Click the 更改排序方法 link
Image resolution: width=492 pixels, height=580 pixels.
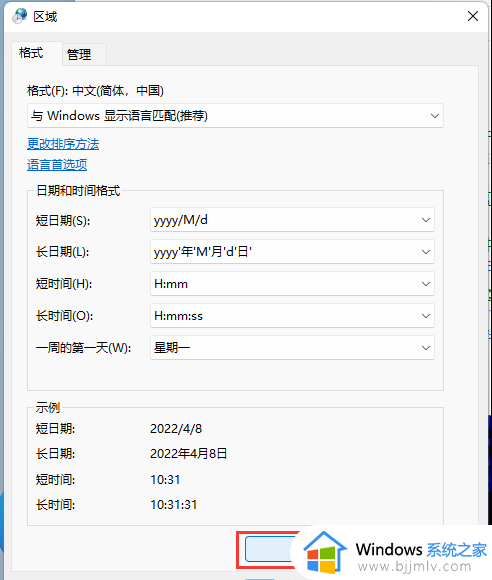[63, 144]
